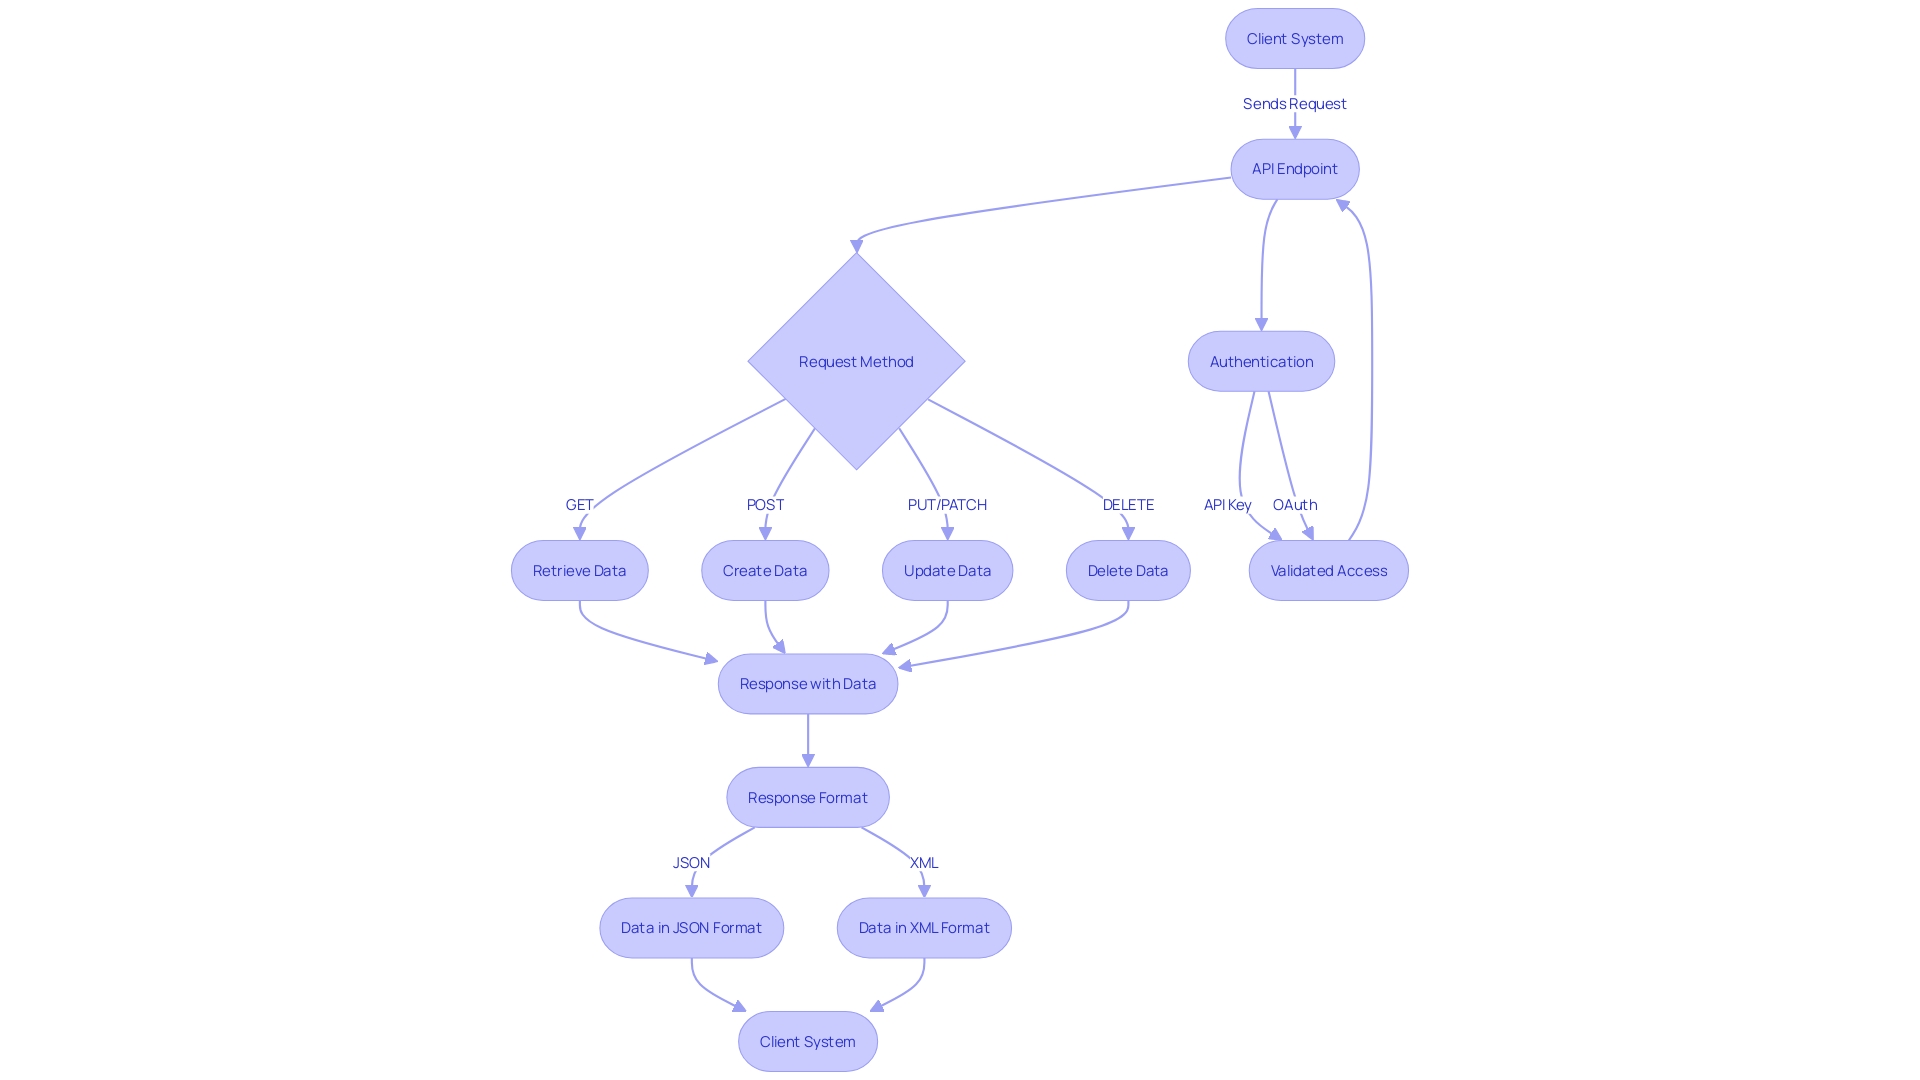Click the Data in JSON Format node

pos(691,927)
